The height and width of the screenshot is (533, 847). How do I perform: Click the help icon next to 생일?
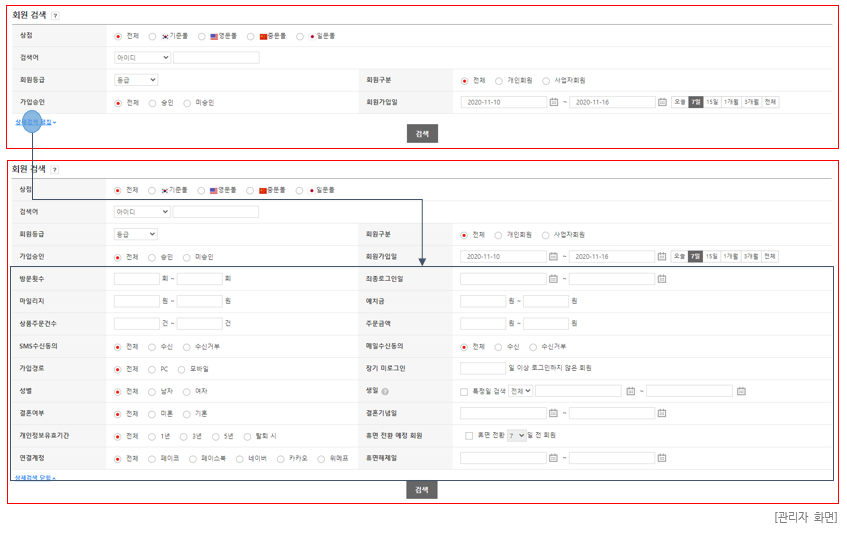click(x=385, y=392)
